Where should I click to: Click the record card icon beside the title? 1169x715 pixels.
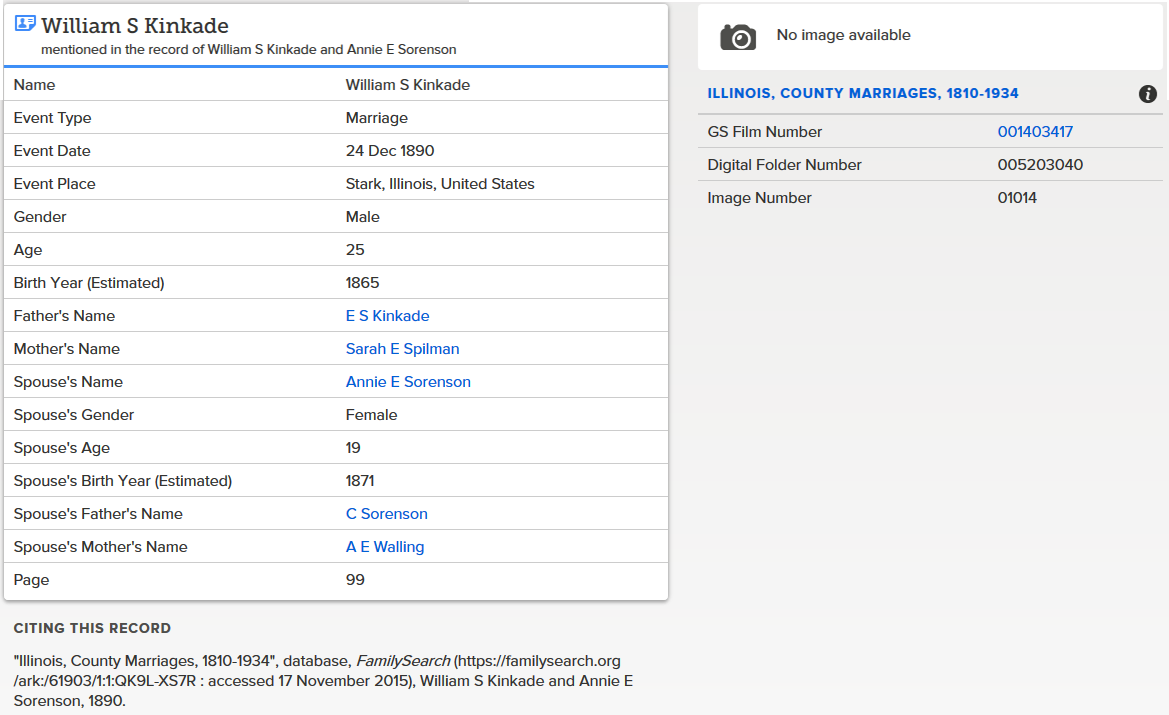point(25,24)
